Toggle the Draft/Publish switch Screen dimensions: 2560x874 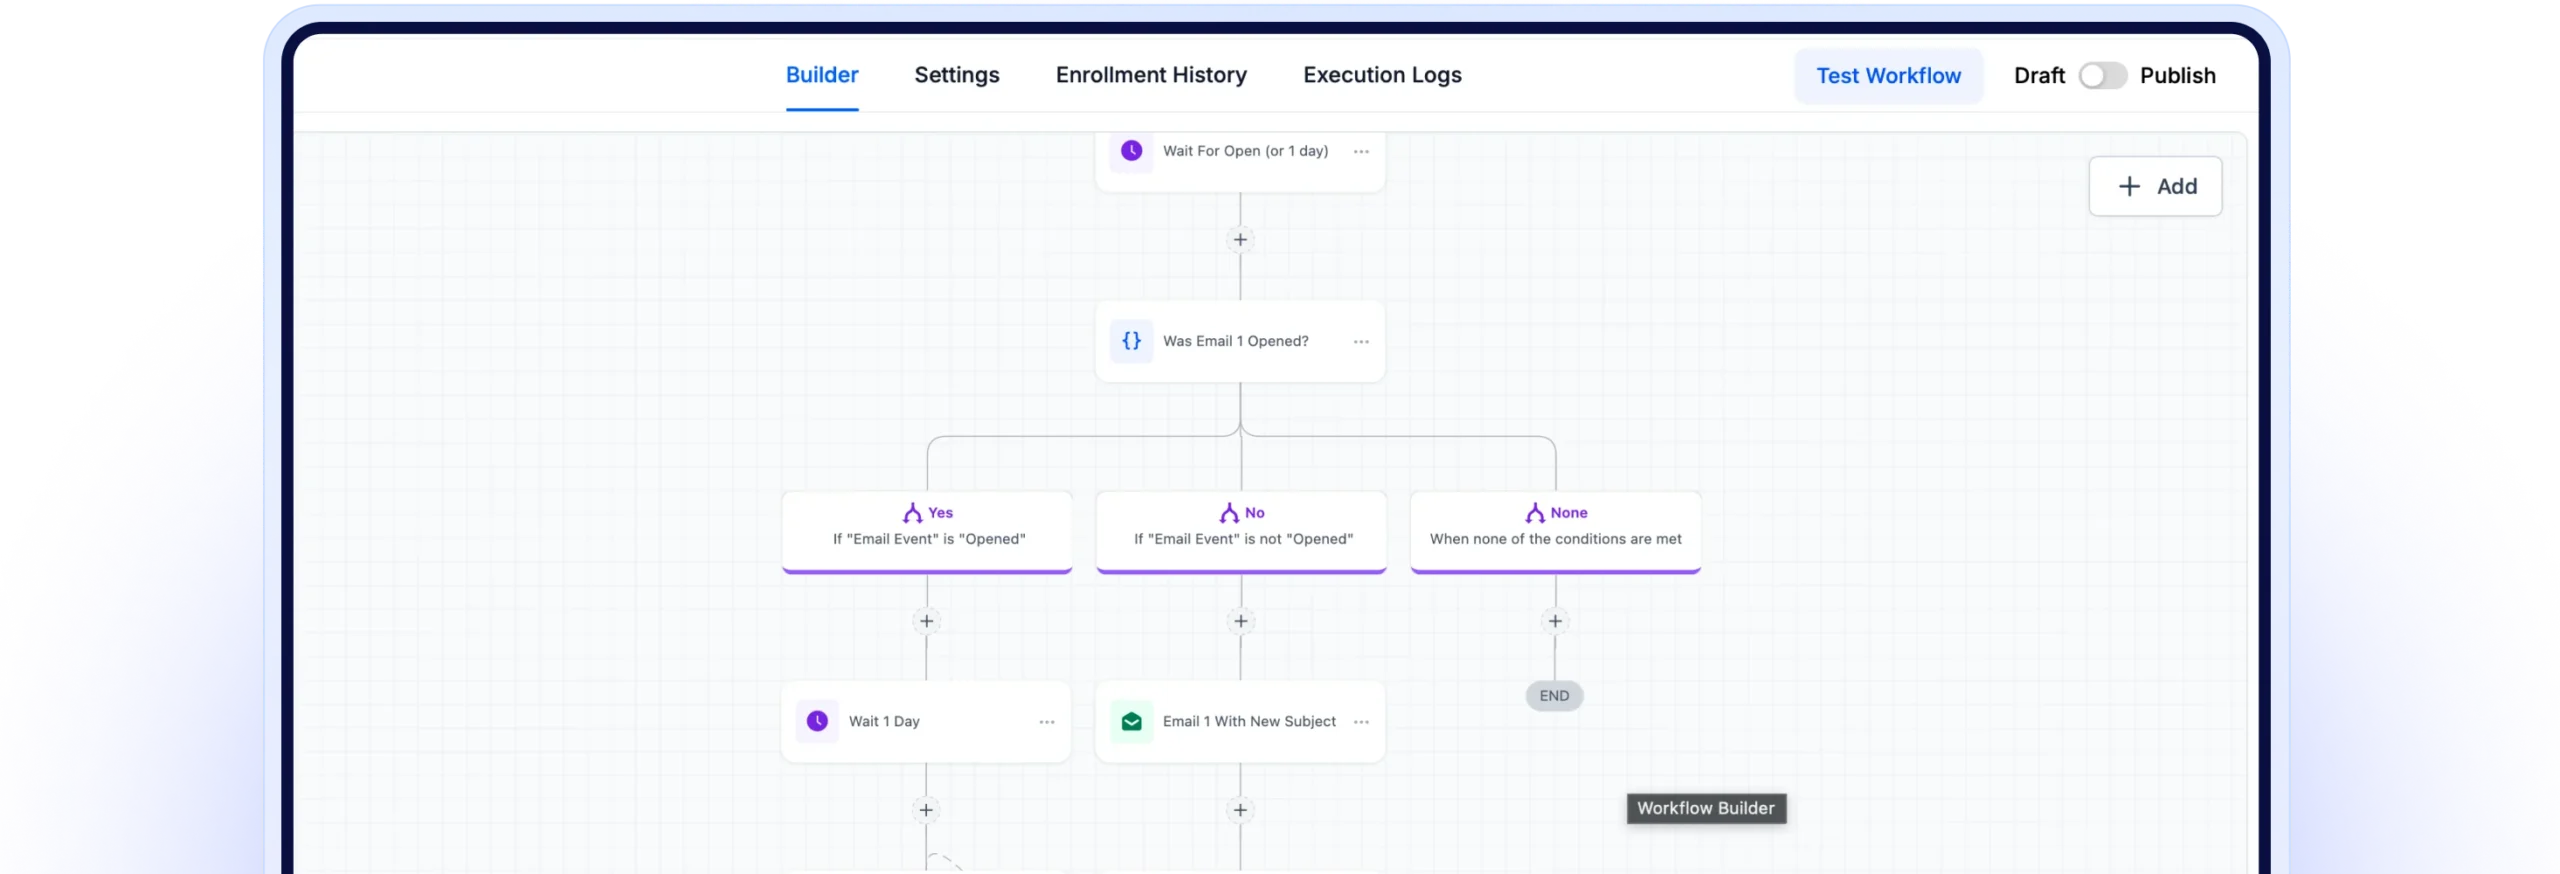point(2102,76)
